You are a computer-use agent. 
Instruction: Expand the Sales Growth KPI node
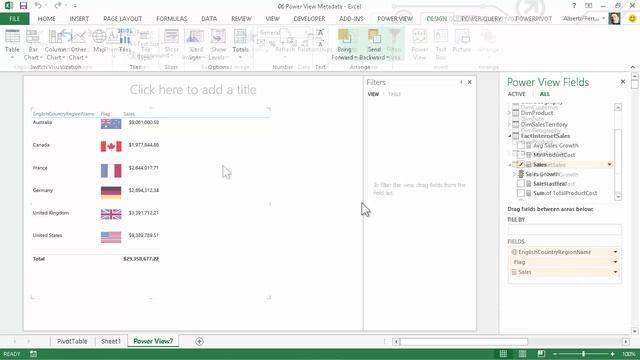[x=514, y=174]
